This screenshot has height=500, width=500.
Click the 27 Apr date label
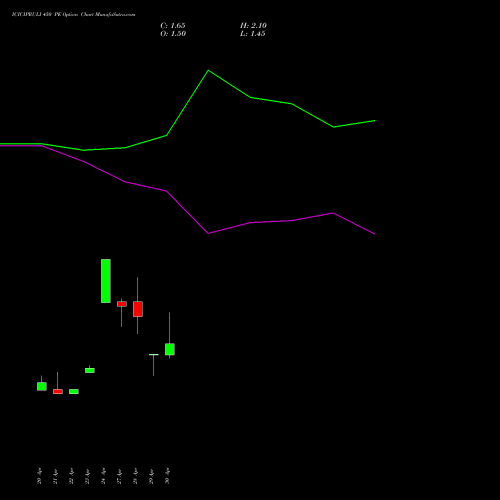pyautogui.click(x=119, y=476)
